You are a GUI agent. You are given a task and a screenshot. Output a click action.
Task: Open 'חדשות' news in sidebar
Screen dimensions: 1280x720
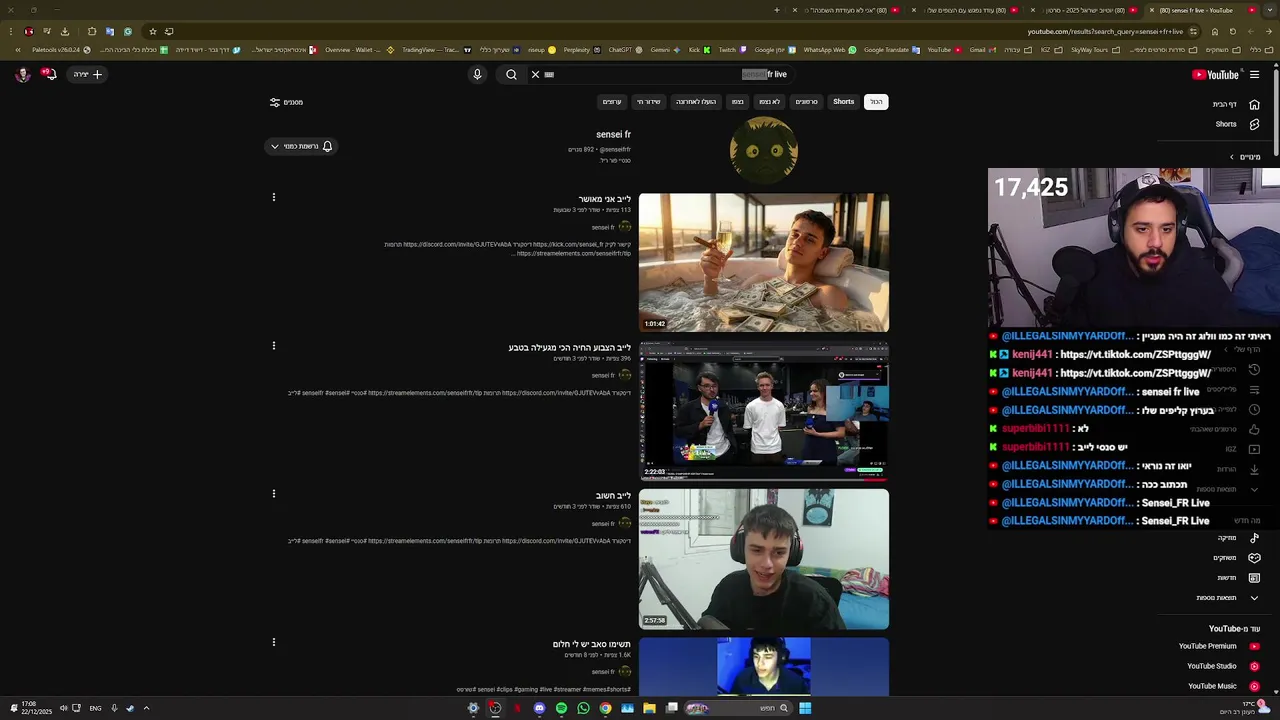click(1236, 578)
